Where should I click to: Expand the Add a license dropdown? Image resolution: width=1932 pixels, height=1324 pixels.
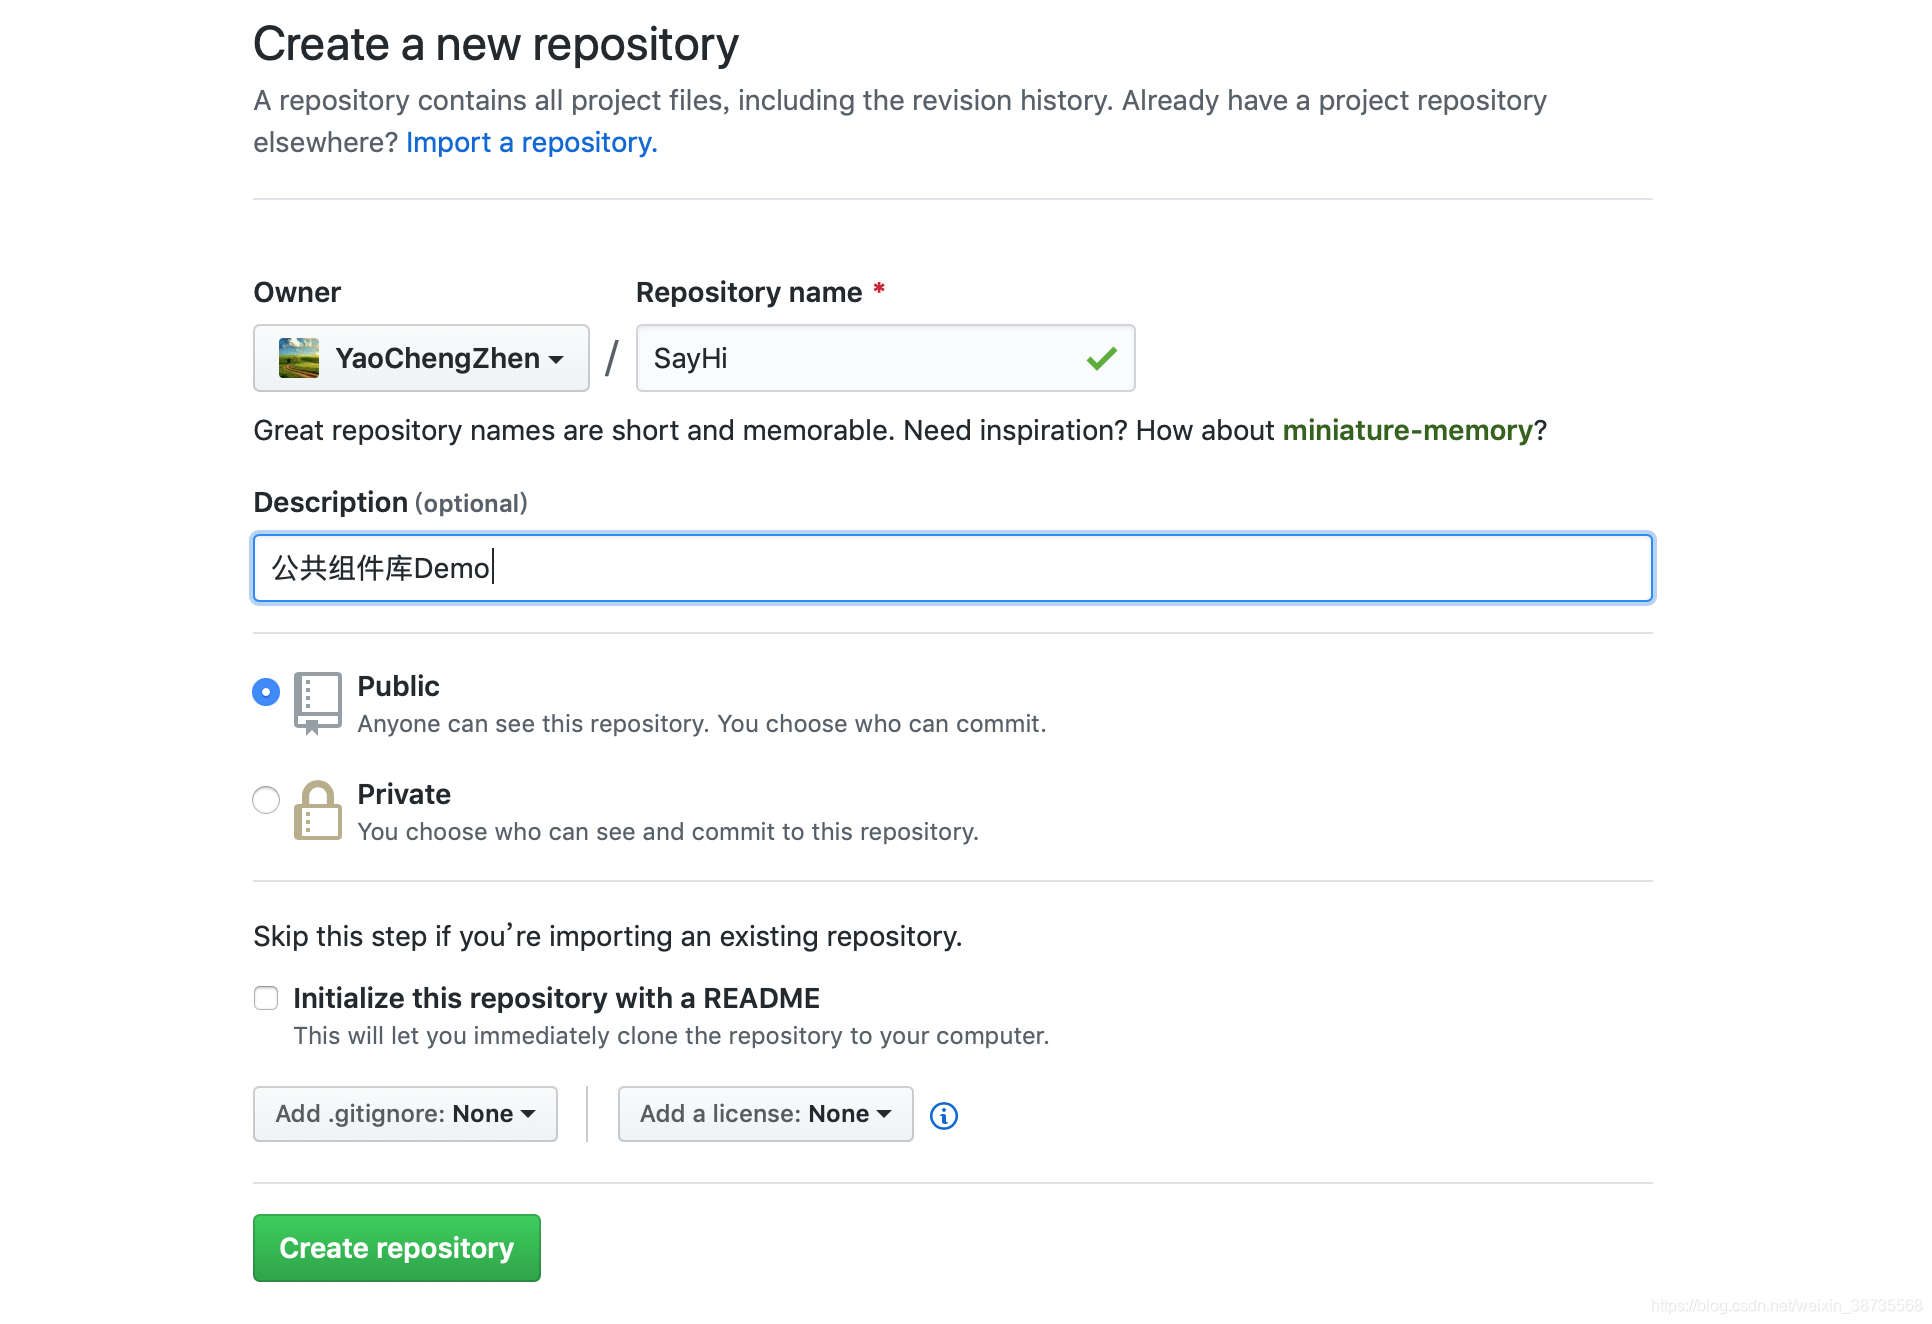pos(765,1114)
